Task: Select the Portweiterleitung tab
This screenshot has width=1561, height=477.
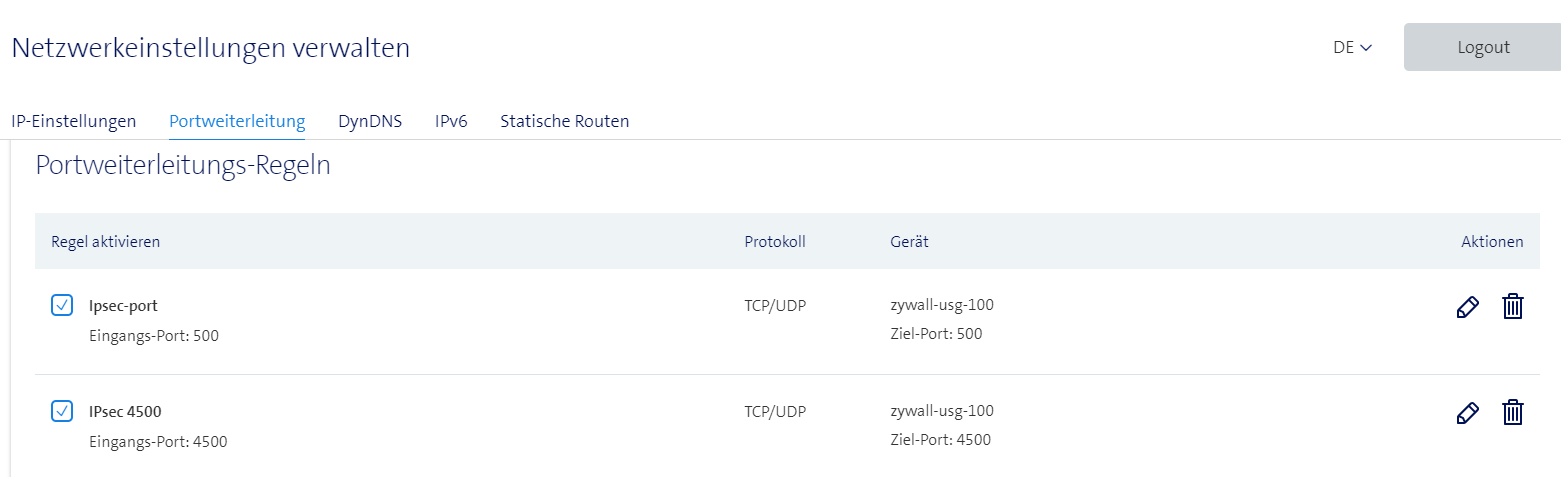Action: (237, 122)
